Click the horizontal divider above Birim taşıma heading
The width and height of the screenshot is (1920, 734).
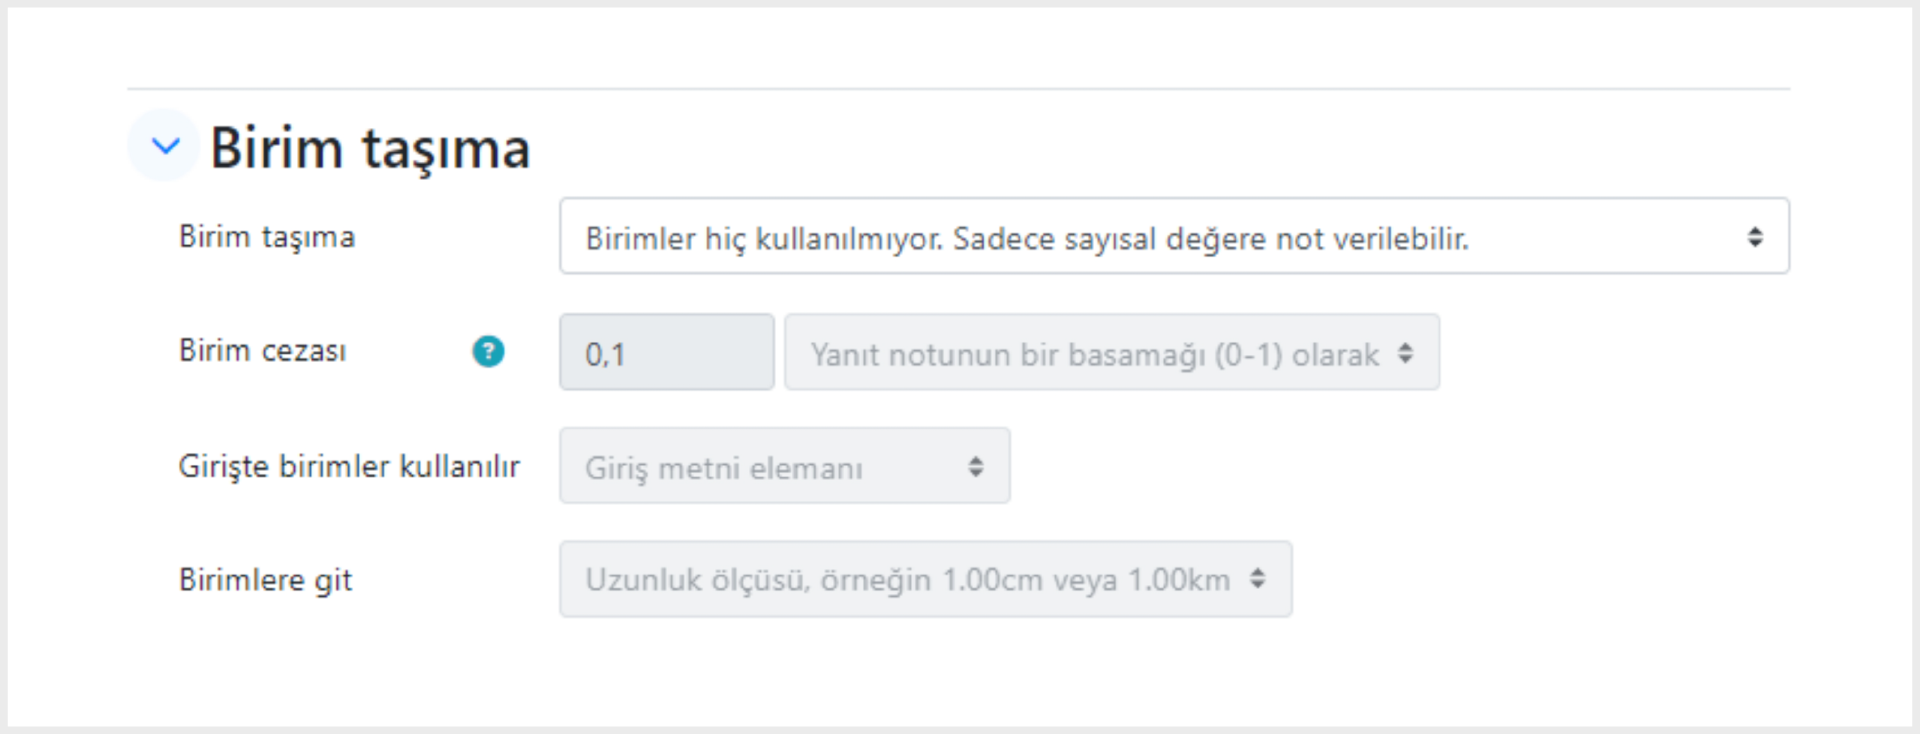click(959, 89)
